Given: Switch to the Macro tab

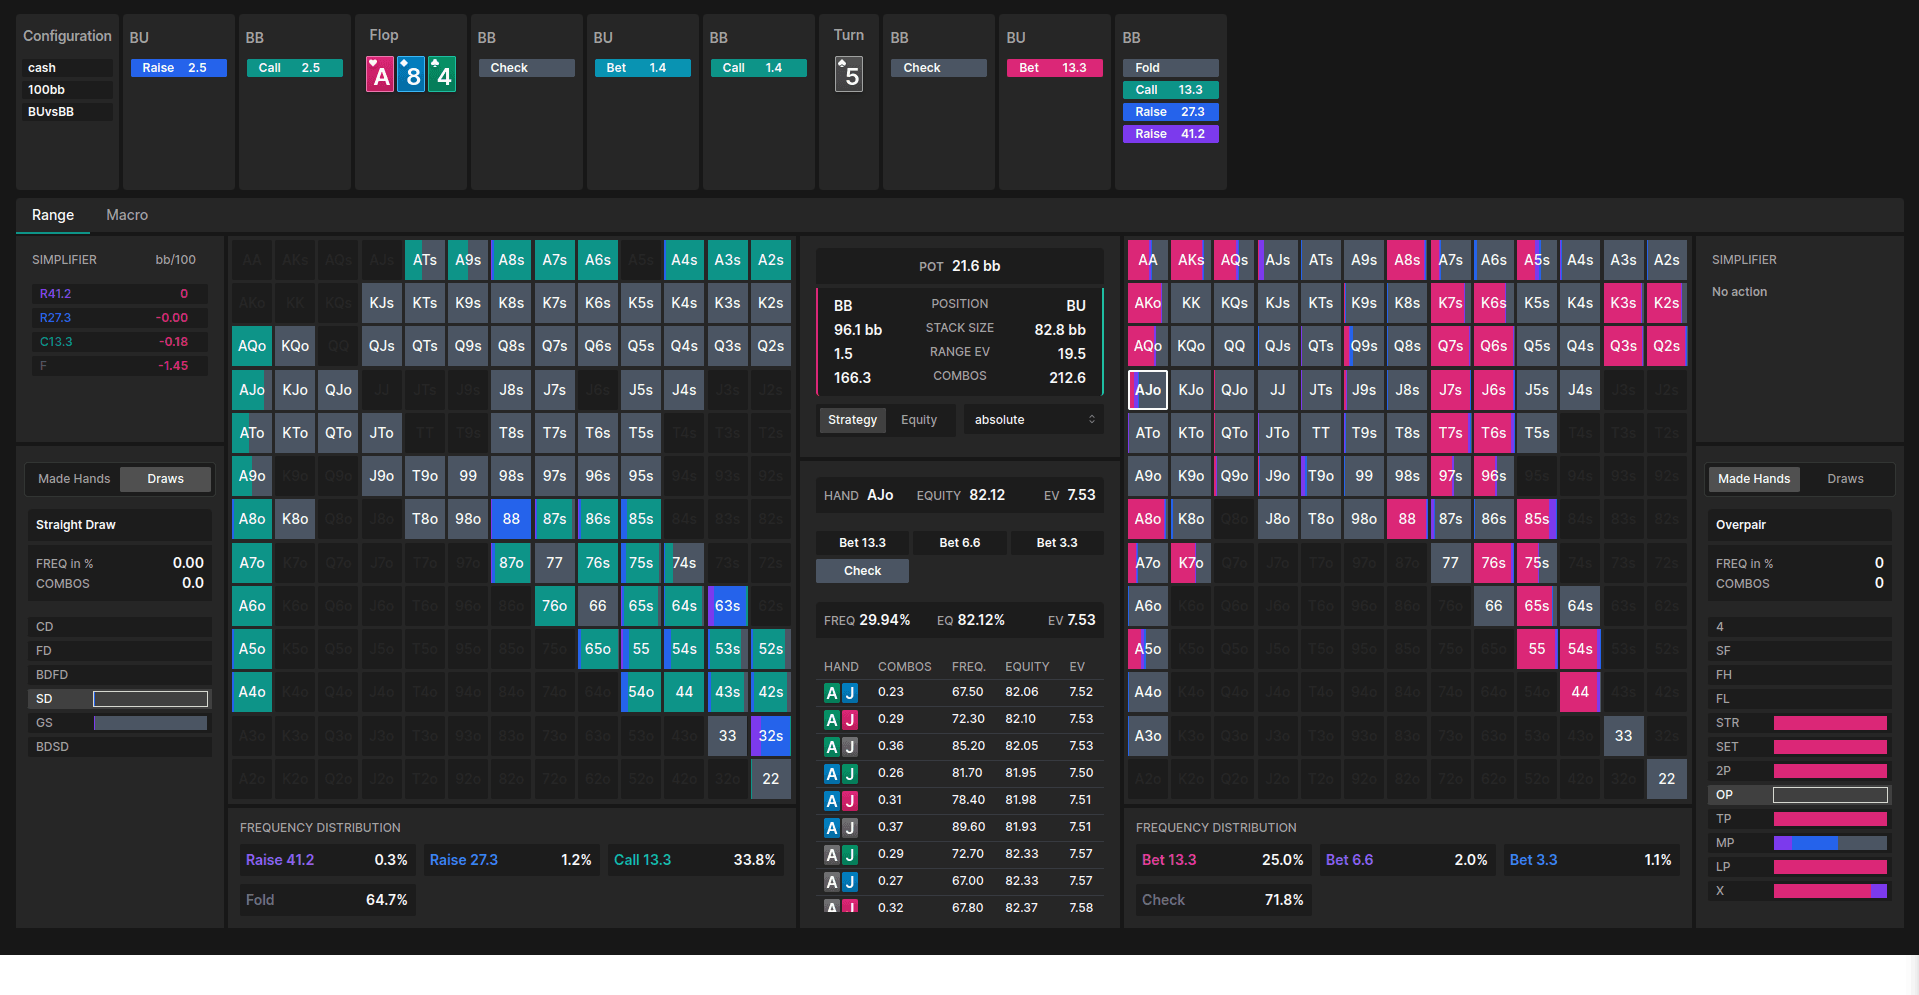Looking at the screenshot, I should tap(127, 215).
